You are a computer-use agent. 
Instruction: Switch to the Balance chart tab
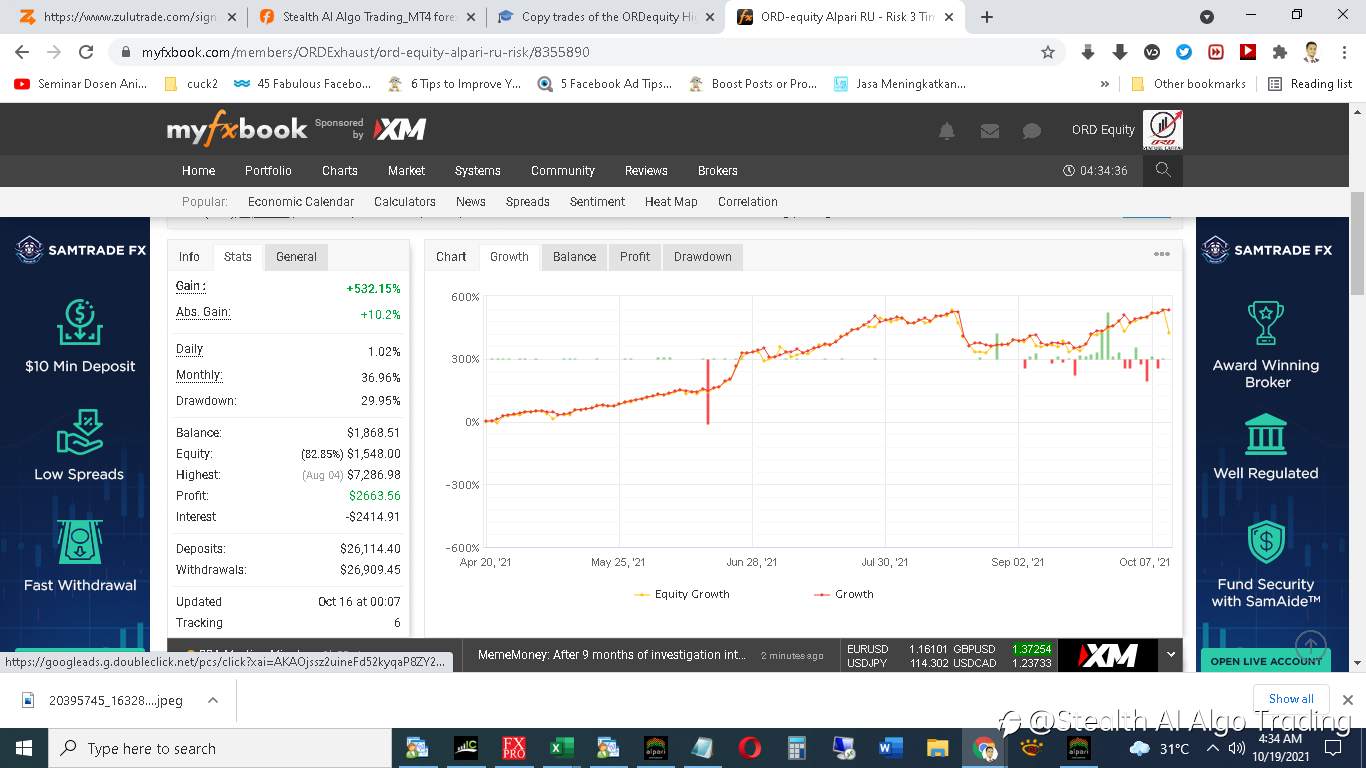point(574,257)
